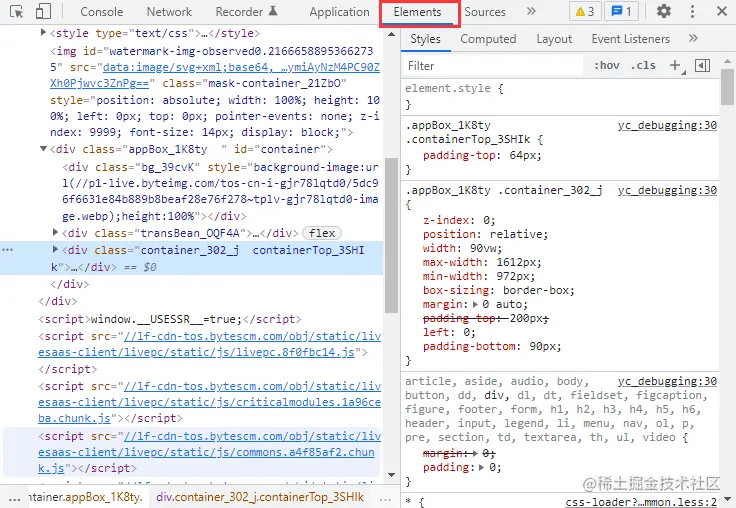Viewport: 736px width, 508px height.
Task: Open the customize DevTools three-dot menu
Action: pos(692,11)
